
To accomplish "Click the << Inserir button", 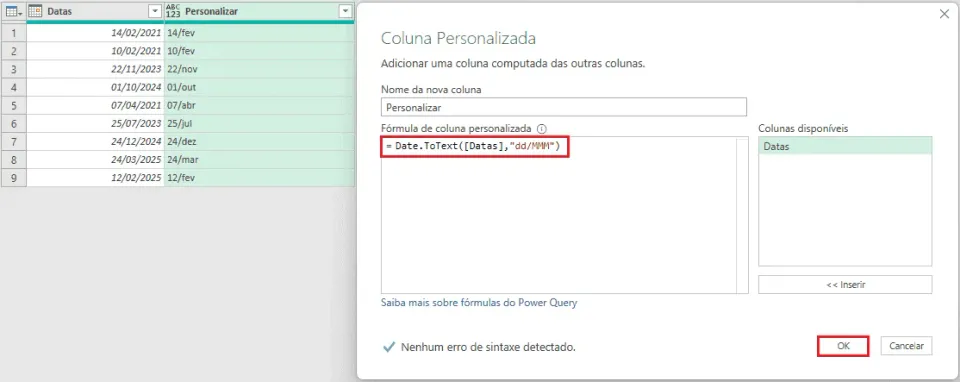I will (845, 285).
